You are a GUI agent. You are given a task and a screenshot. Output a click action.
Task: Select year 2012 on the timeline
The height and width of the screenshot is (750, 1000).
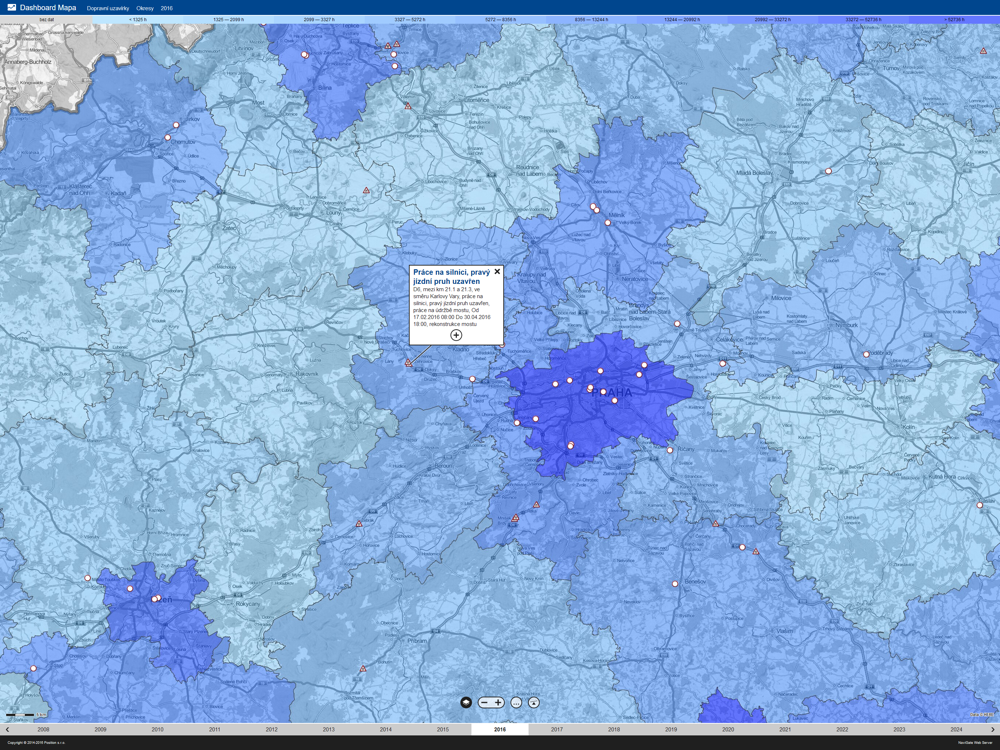point(272,729)
